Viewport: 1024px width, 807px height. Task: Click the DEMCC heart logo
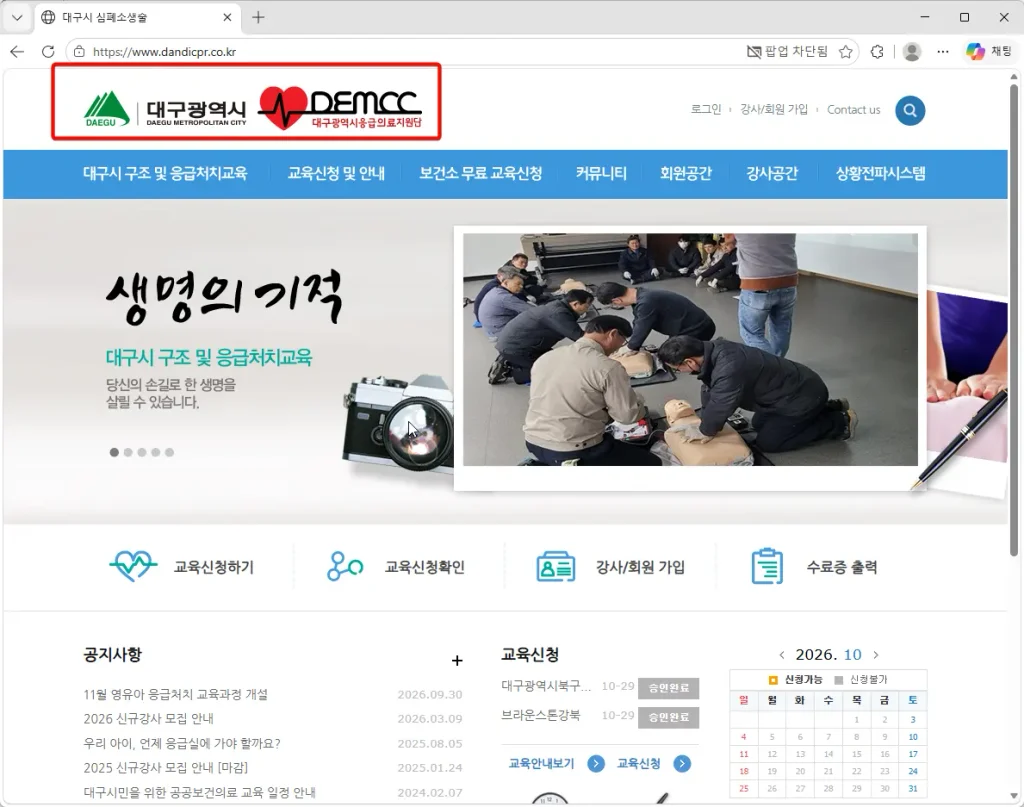[x=340, y=107]
